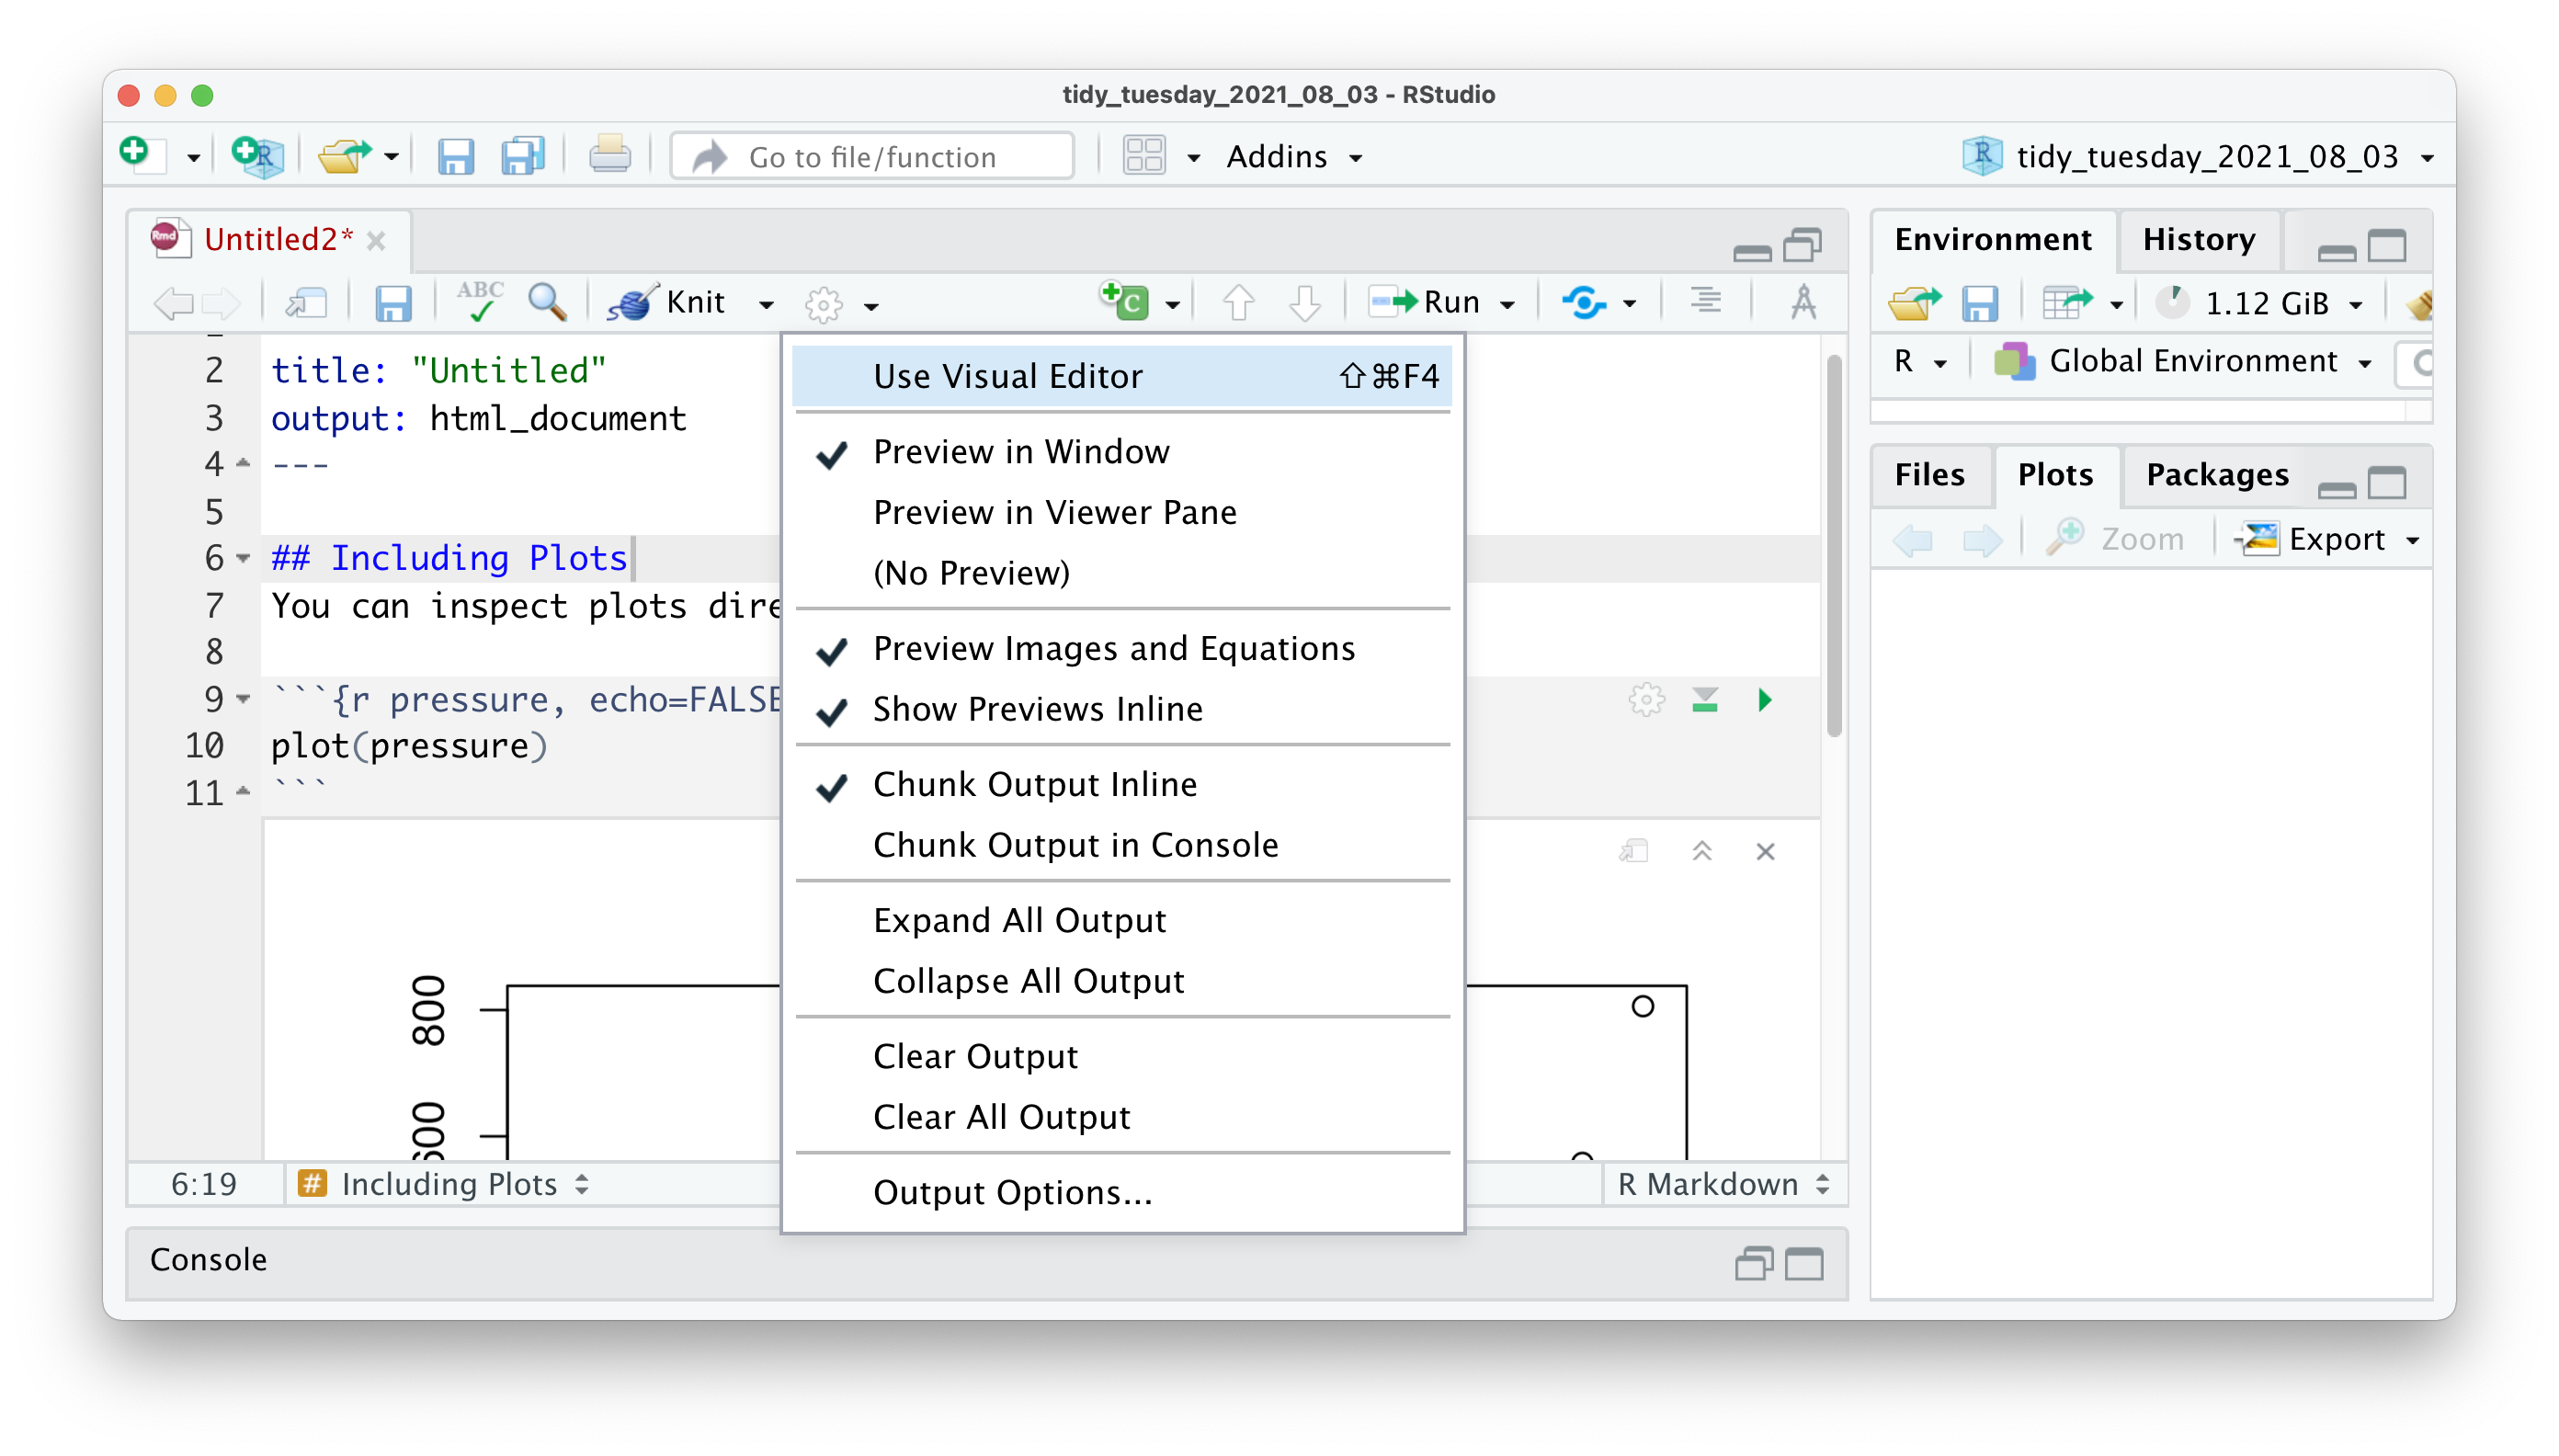Open the Run dropdown arrow
This screenshot has width=2559, height=1456.
coord(1507,304)
